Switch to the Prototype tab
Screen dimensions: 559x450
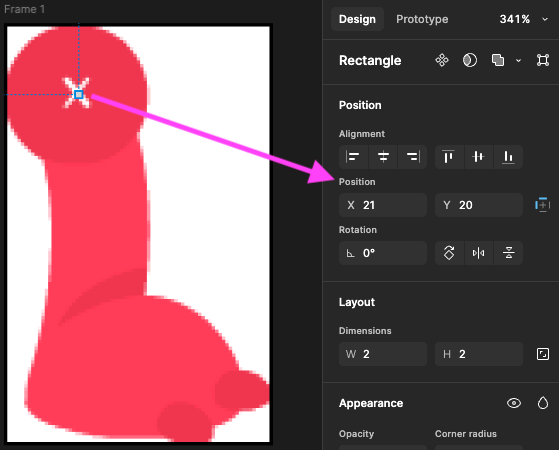[x=422, y=19]
